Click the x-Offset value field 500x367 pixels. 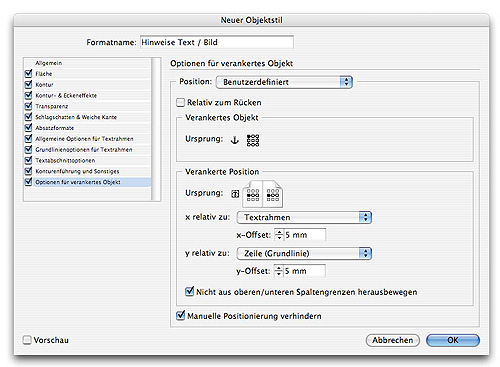[x=305, y=235]
